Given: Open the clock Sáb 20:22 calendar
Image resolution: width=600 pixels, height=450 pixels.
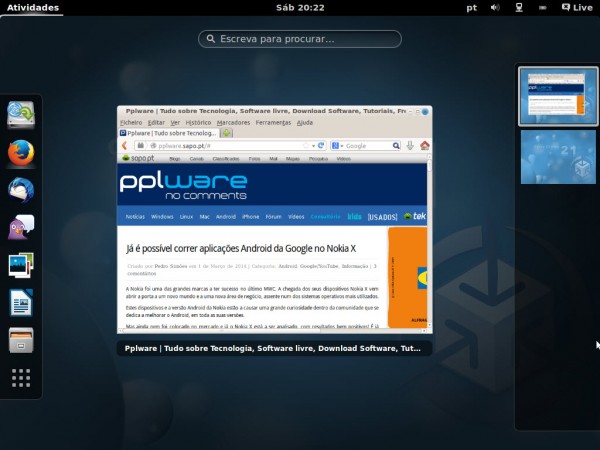Looking at the screenshot, I should [300, 8].
